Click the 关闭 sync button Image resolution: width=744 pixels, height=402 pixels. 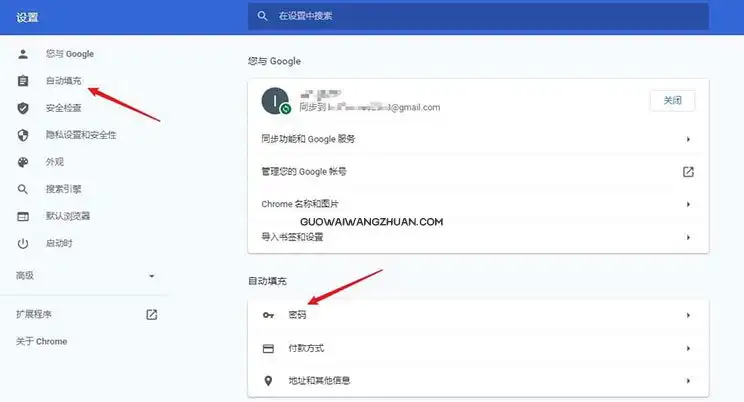(672, 101)
